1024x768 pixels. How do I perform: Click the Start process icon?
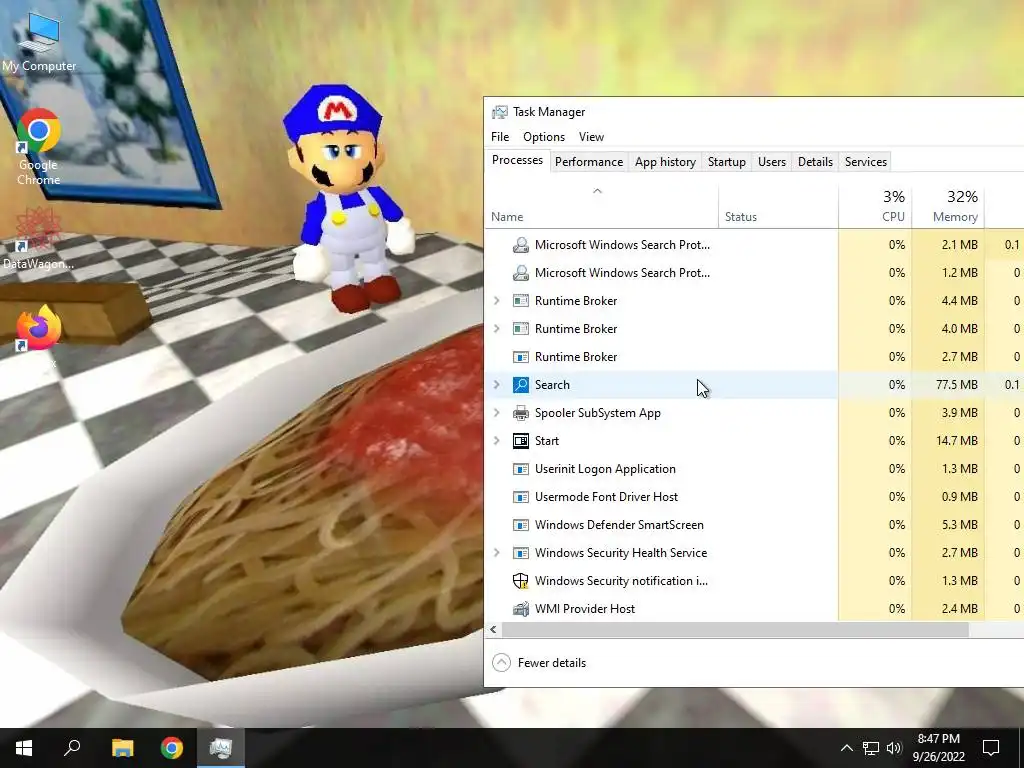click(x=520, y=441)
